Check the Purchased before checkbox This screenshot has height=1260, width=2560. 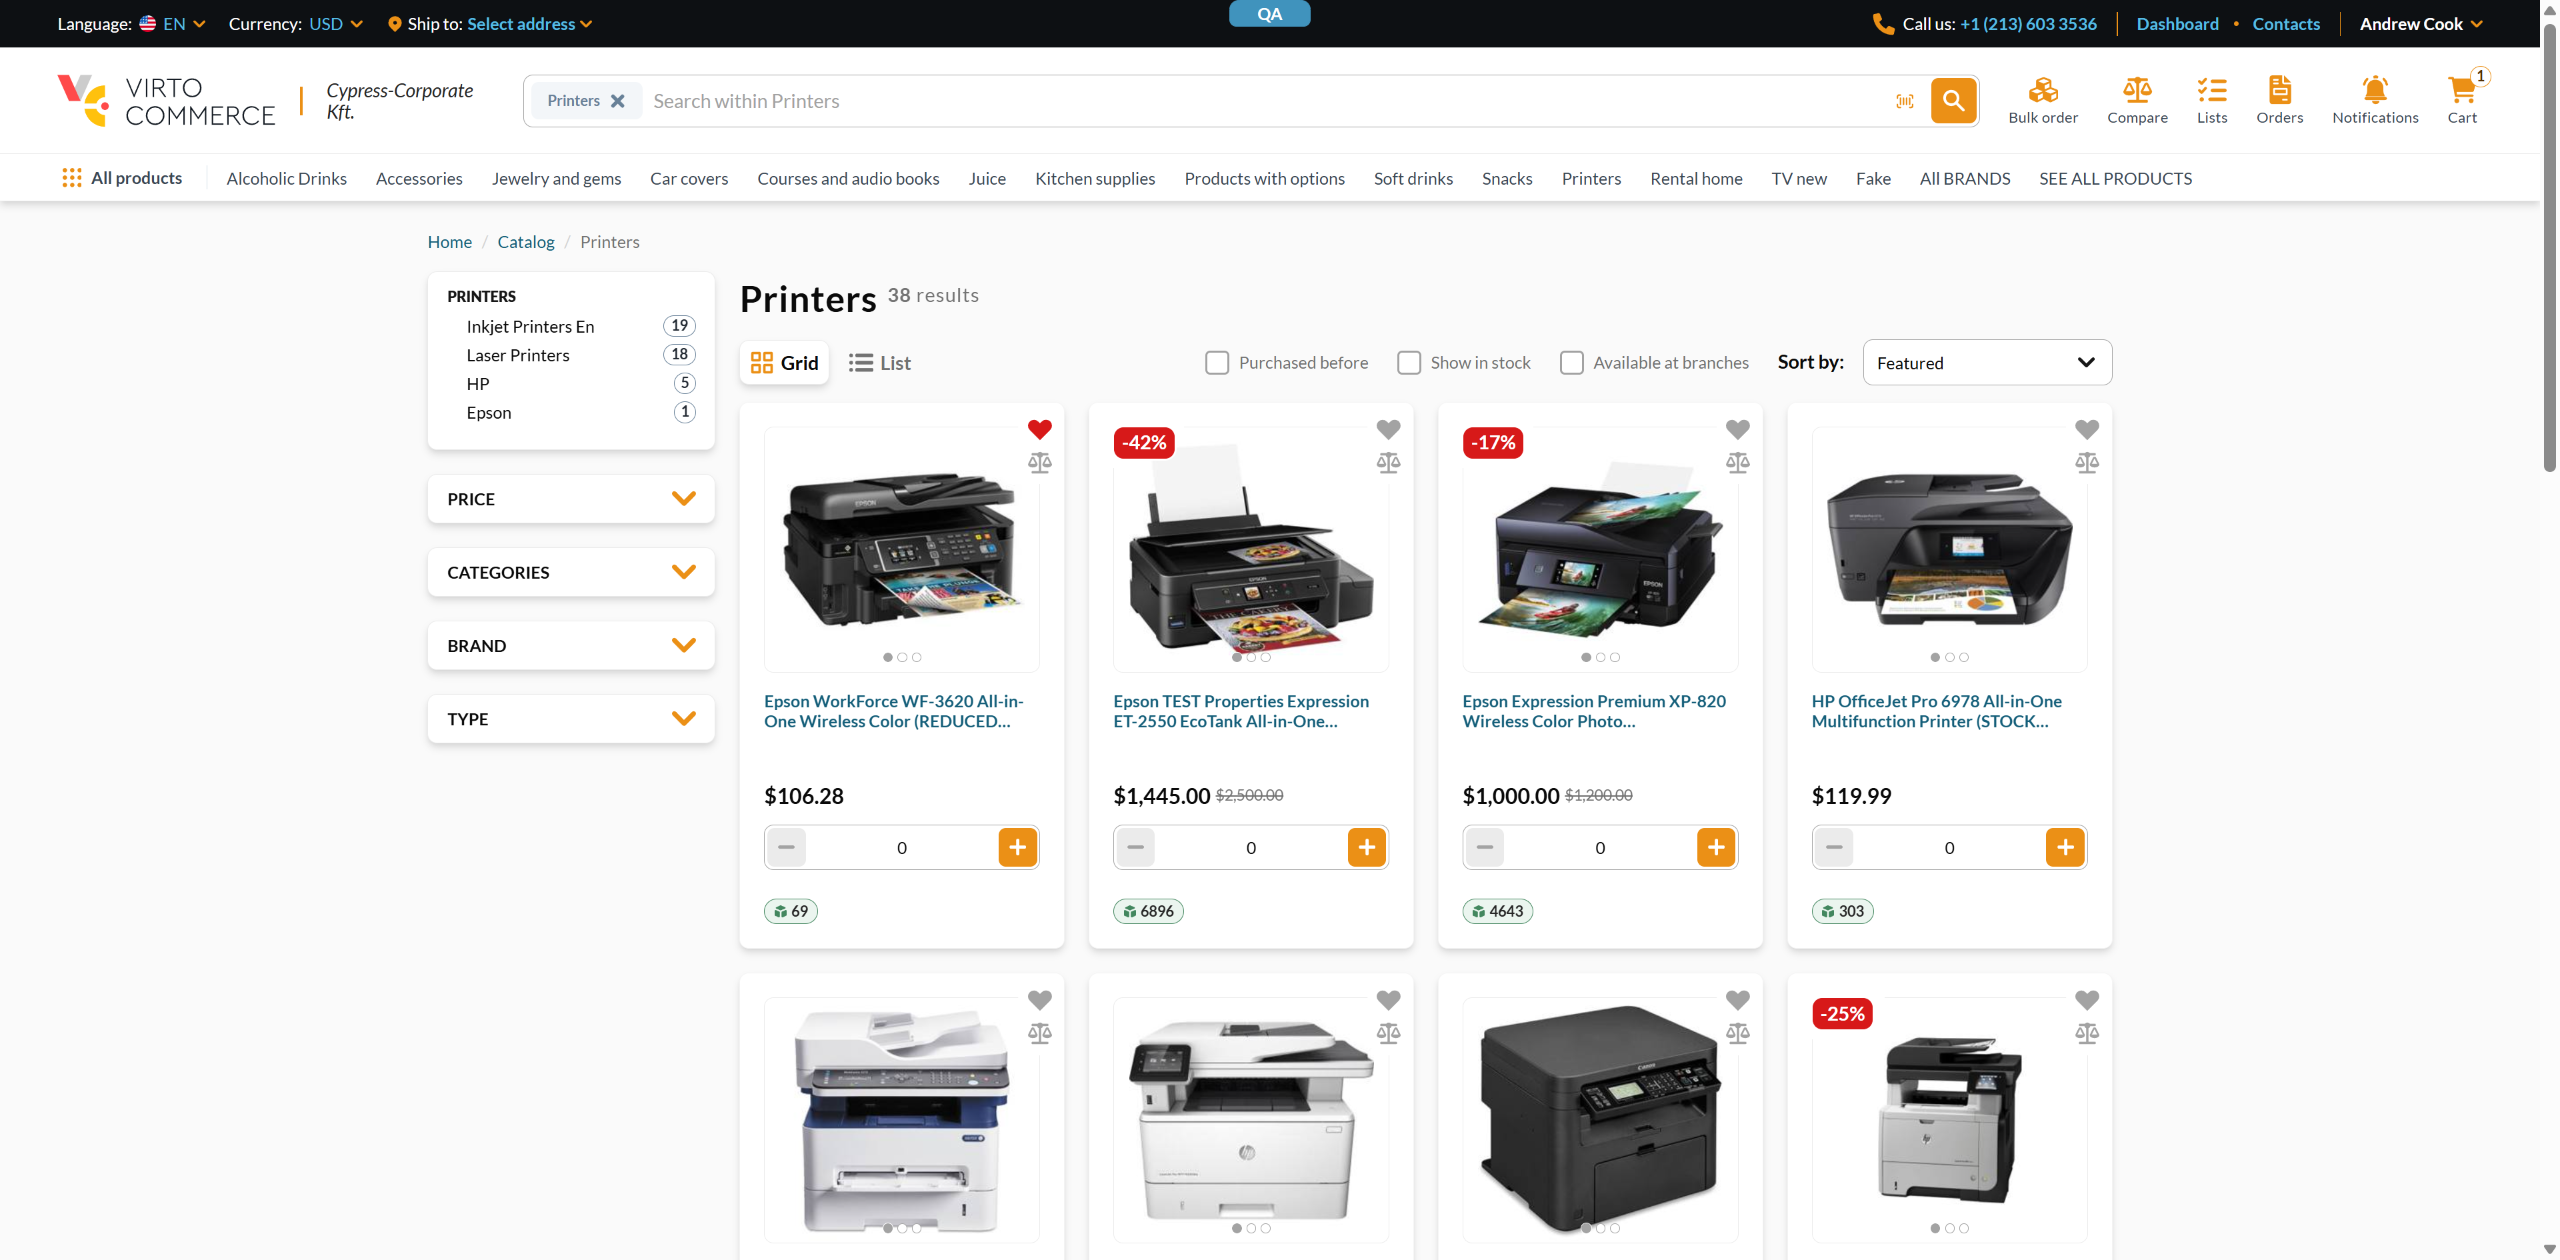coord(1216,363)
